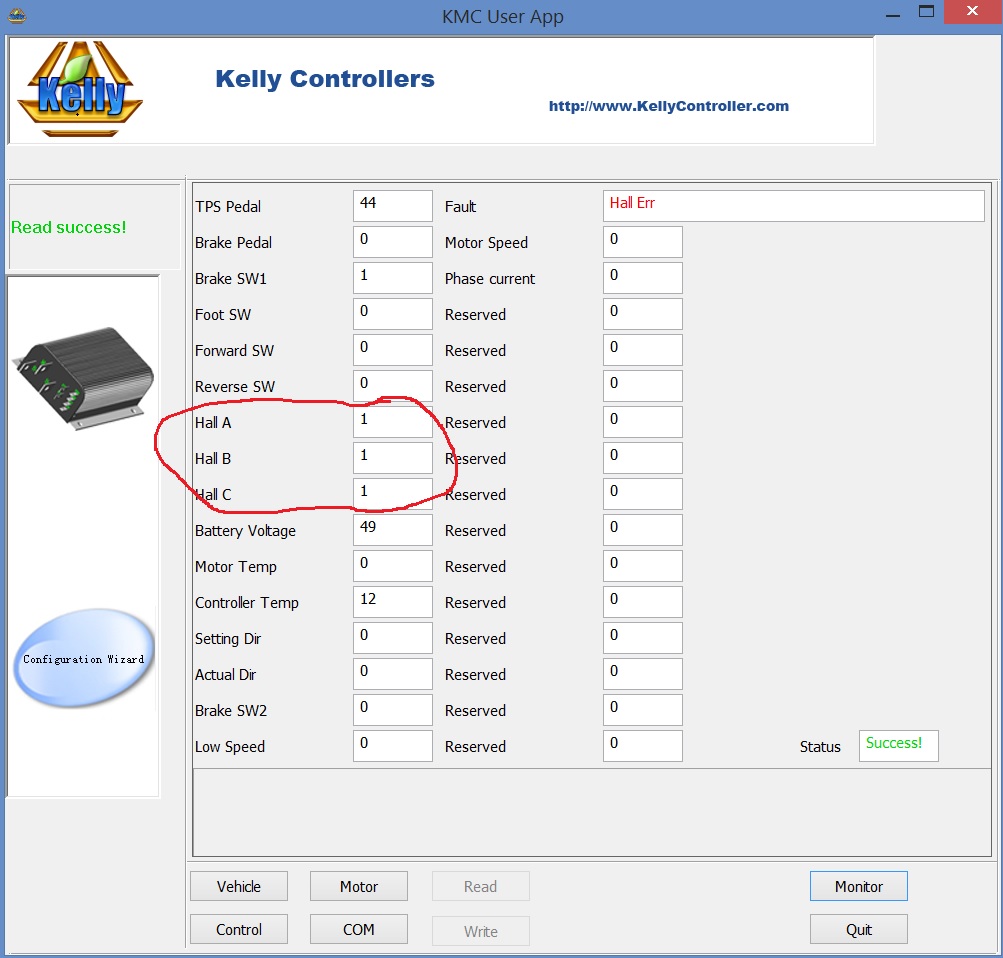The image size is (1003, 958).
Task: Click the Status field showing Success!
Action: (x=899, y=746)
